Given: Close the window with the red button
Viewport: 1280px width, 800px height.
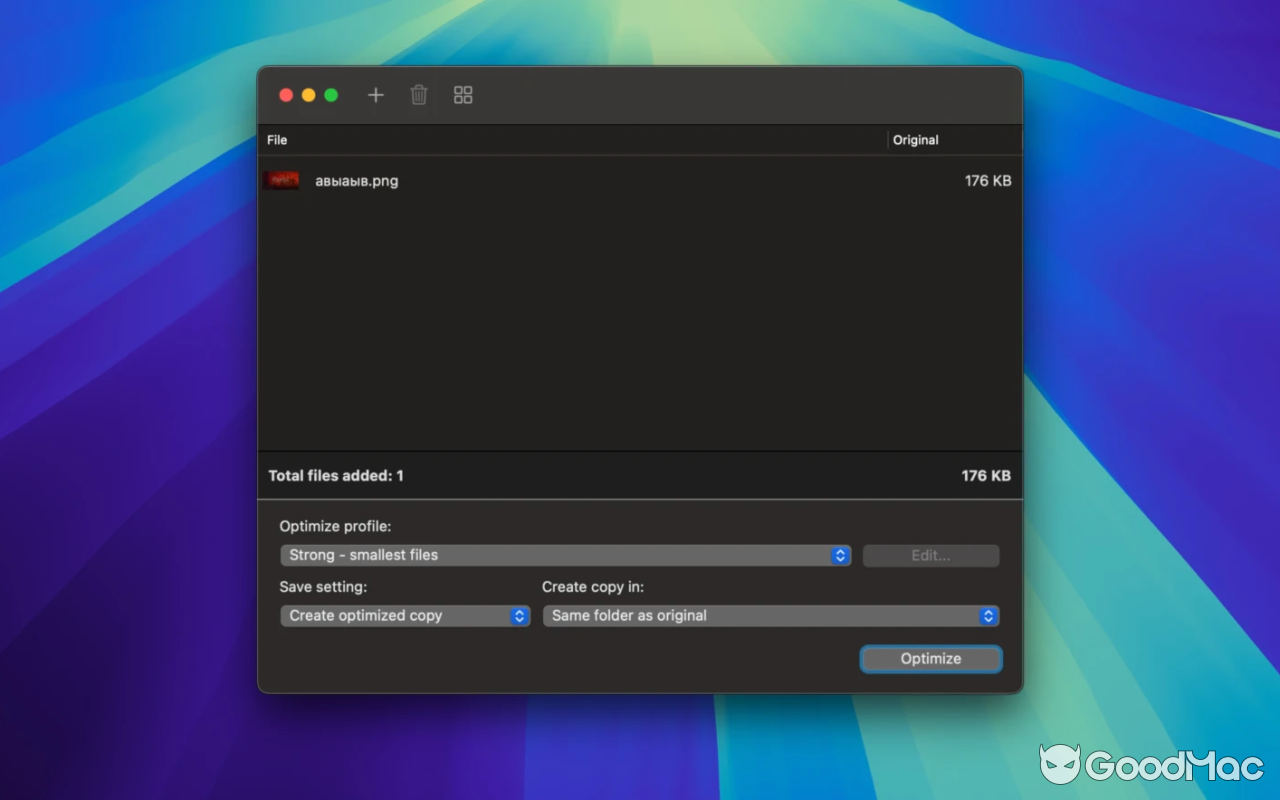Looking at the screenshot, I should (286, 94).
